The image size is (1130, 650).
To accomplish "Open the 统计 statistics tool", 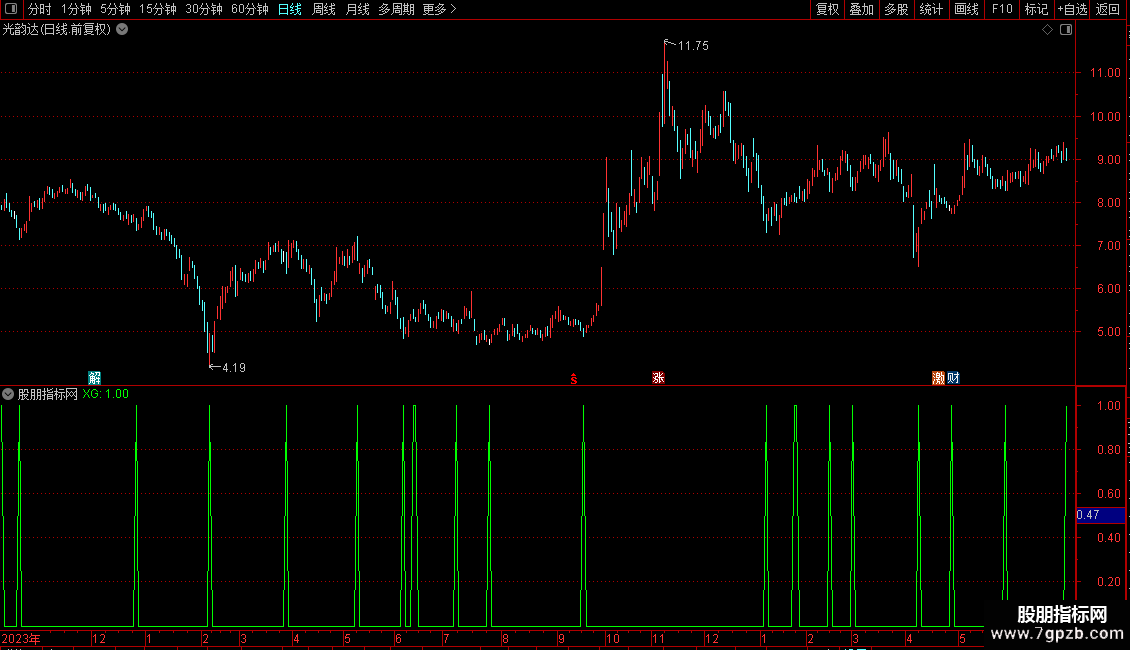I will (931, 9).
